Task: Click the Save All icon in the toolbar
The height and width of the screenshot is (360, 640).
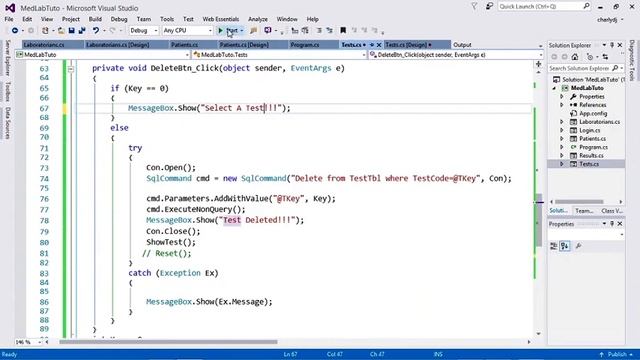Action: tap(82, 31)
